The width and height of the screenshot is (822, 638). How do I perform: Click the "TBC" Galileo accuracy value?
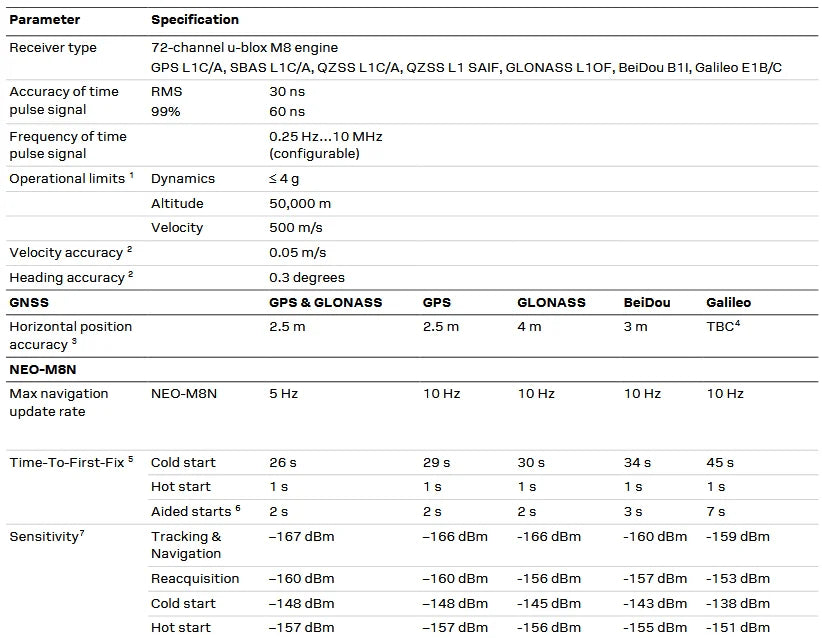click(x=721, y=327)
